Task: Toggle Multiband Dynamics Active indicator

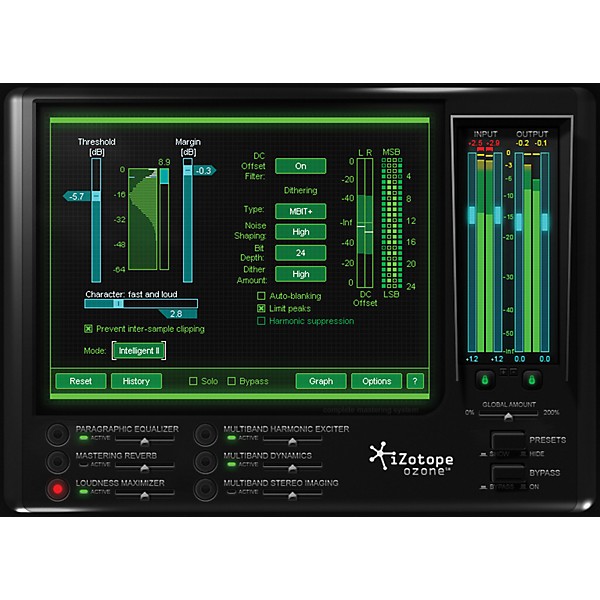Action: coord(232,465)
